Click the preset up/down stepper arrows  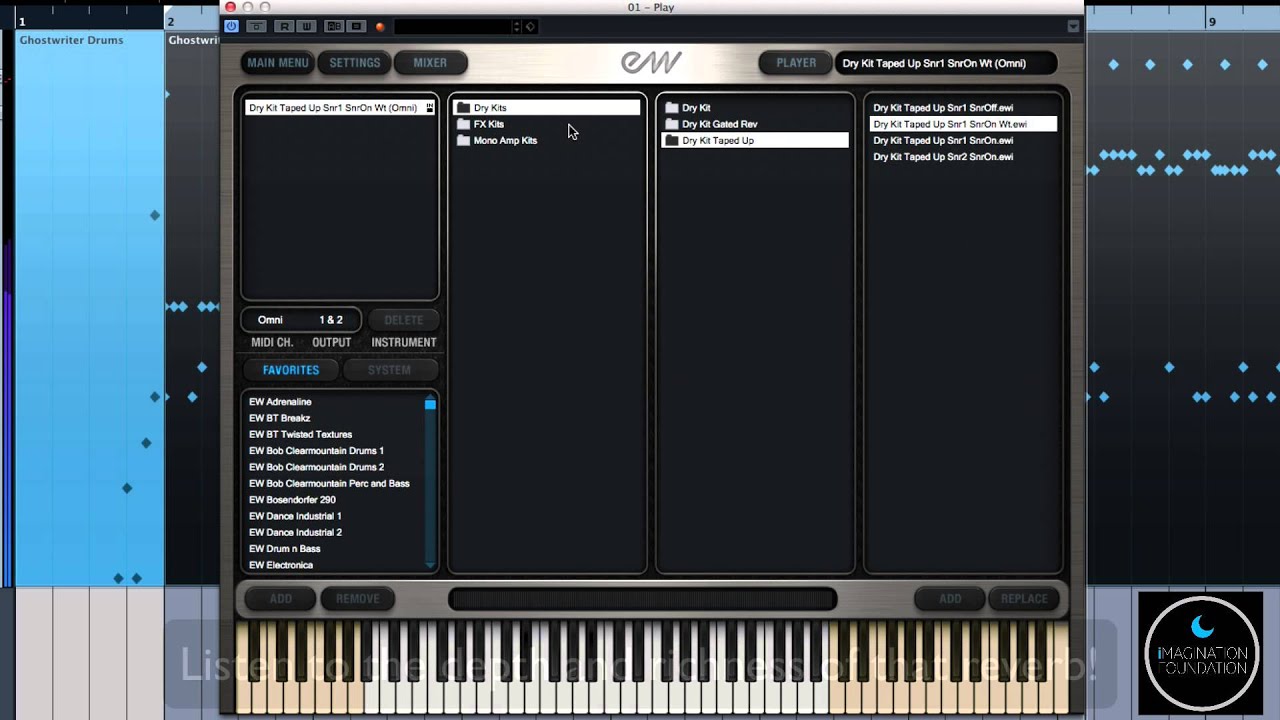pyautogui.click(x=515, y=27)
